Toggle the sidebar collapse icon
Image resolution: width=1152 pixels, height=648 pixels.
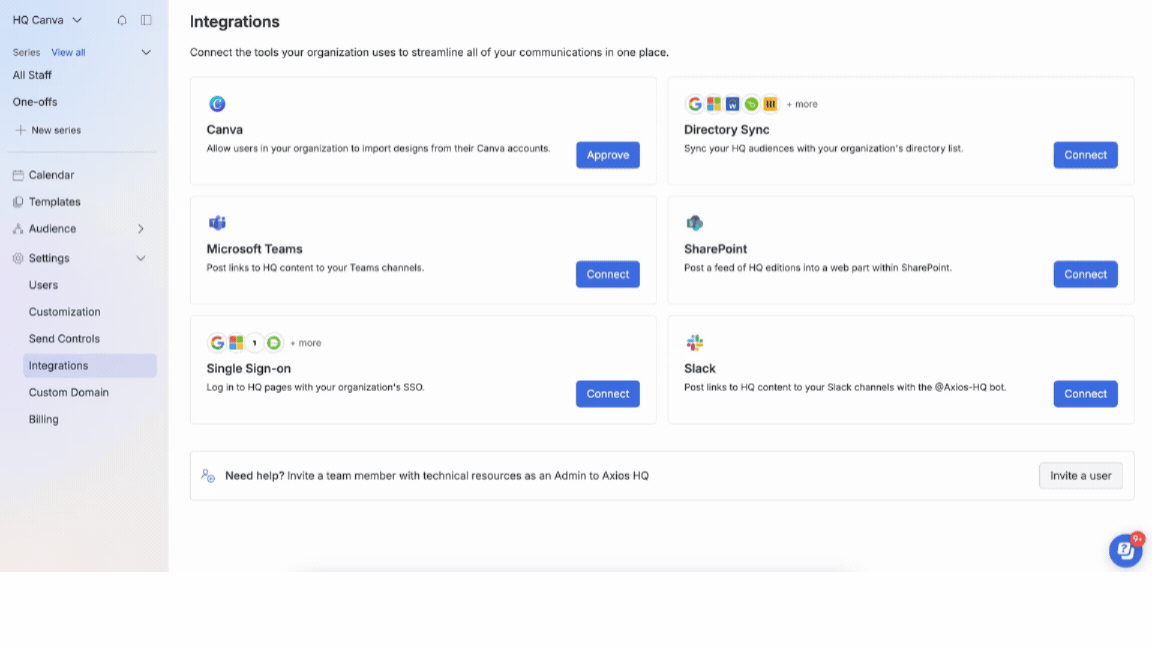(x=146, y=20)
